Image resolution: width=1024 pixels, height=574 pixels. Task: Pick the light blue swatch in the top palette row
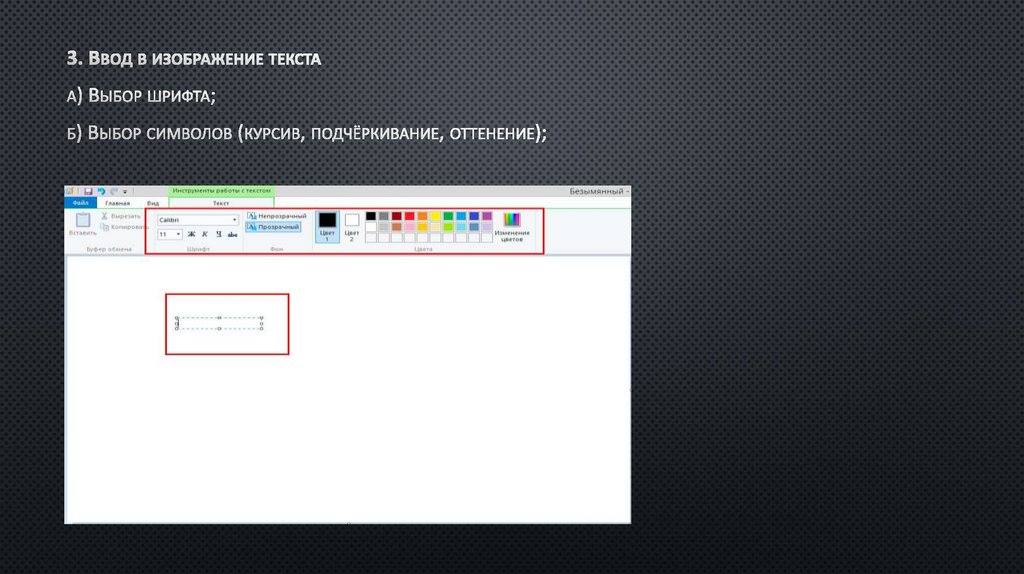coord(461,216)
